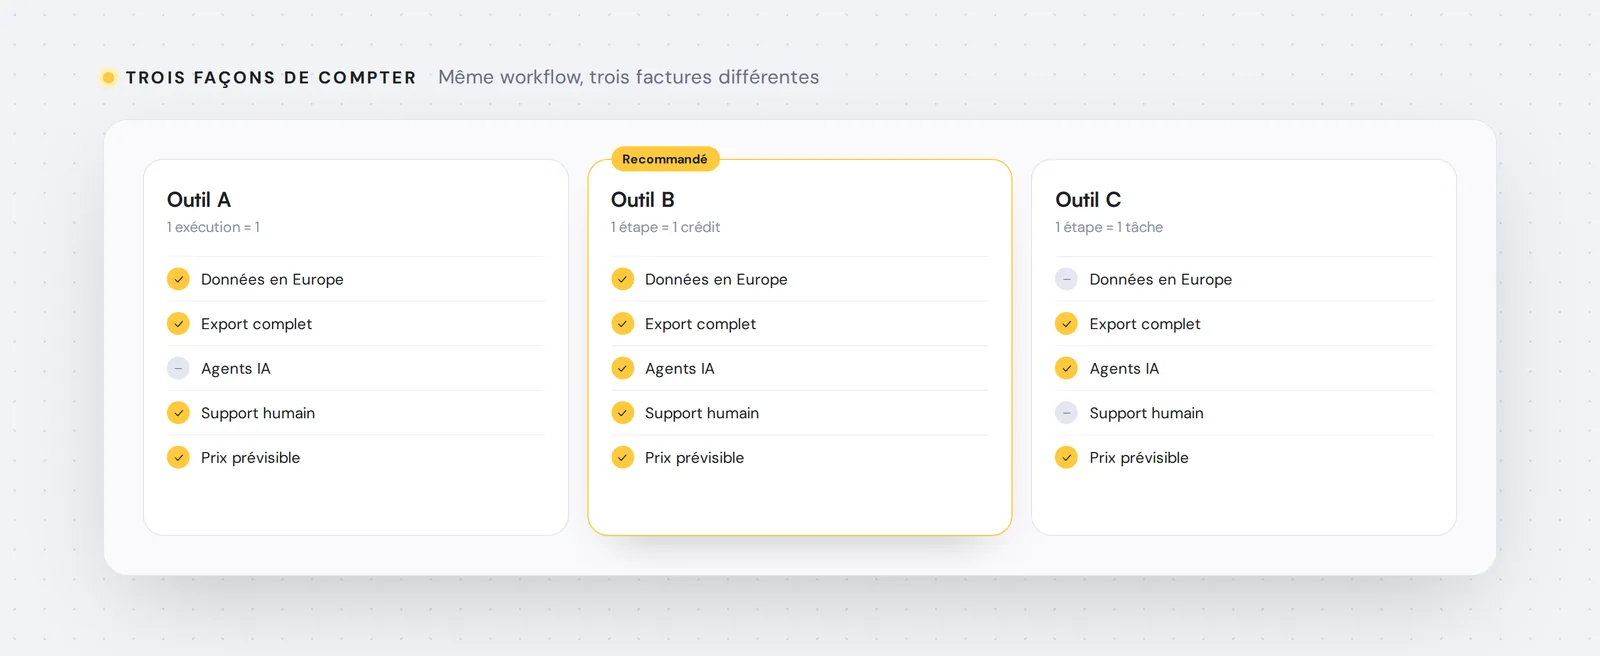The height and width of the screenshot is (656, 1600).
Task: Click the check icon for Outil A Support humain
Action: click(x=178, y=413)
